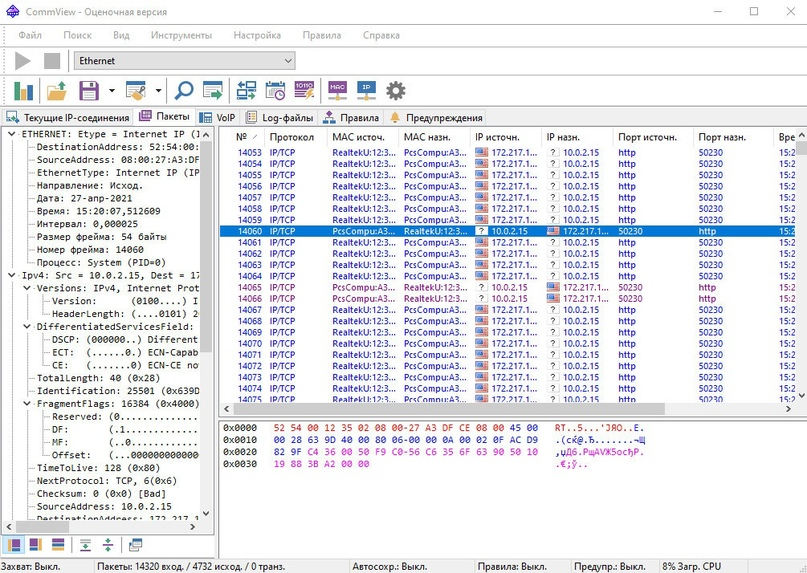Click the magnifier Search icon

[184, 91]
